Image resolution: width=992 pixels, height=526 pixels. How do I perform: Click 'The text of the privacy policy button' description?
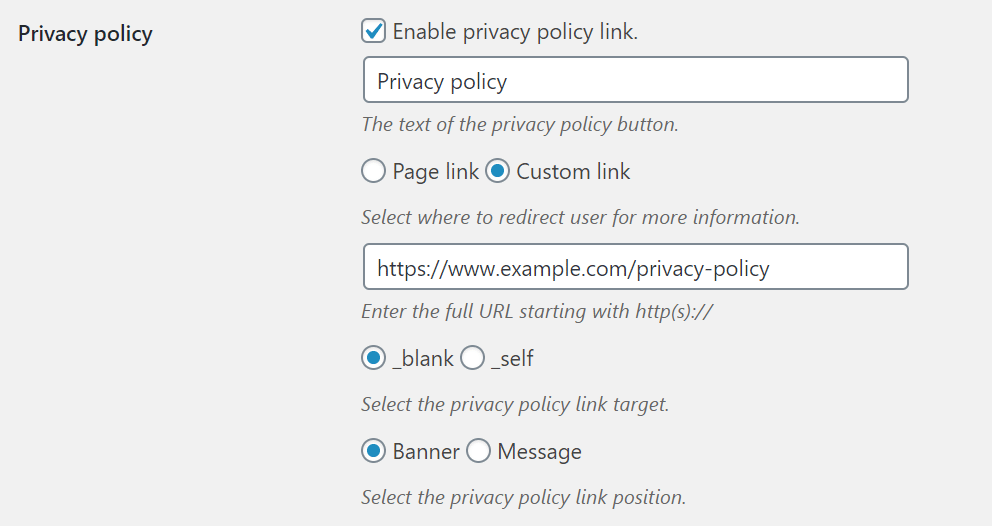[x=520, y=125]
